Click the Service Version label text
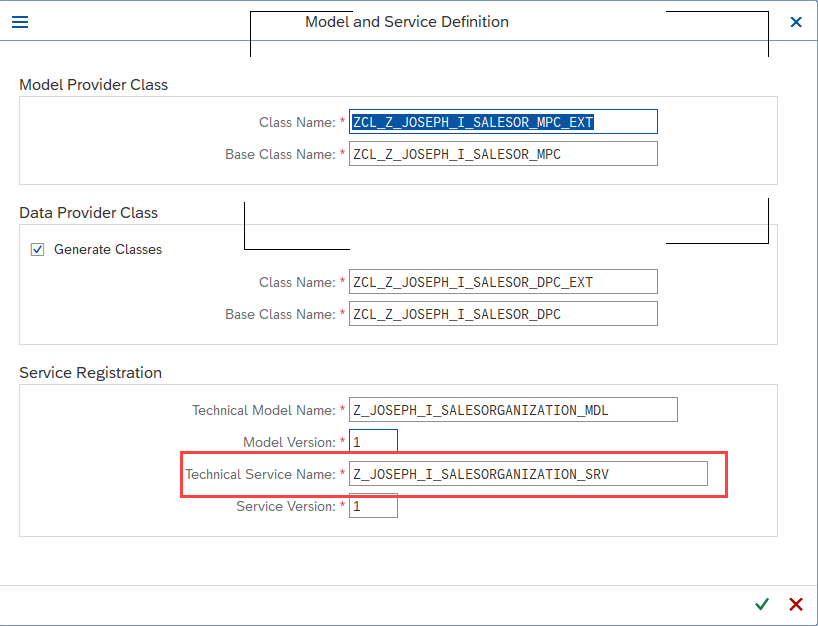818x626 pixels. point(285,506)
